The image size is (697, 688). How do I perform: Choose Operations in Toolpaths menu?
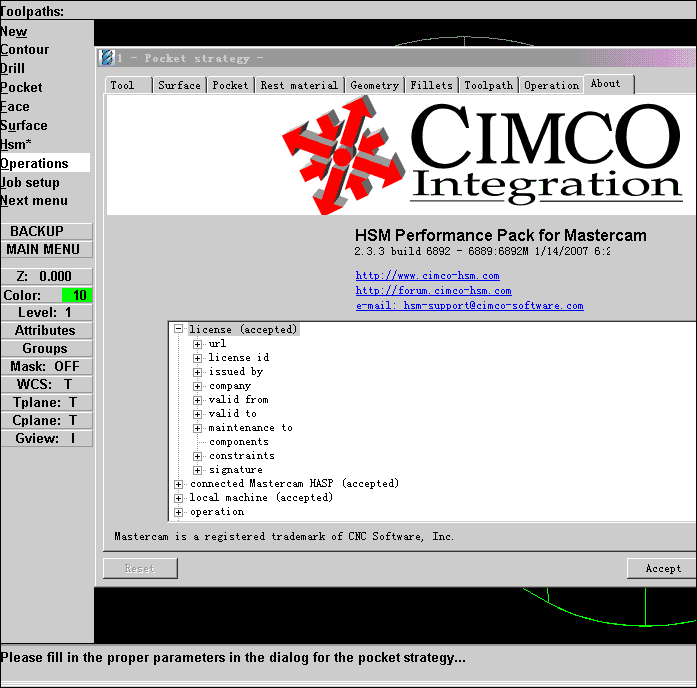[x=45, y=163]
